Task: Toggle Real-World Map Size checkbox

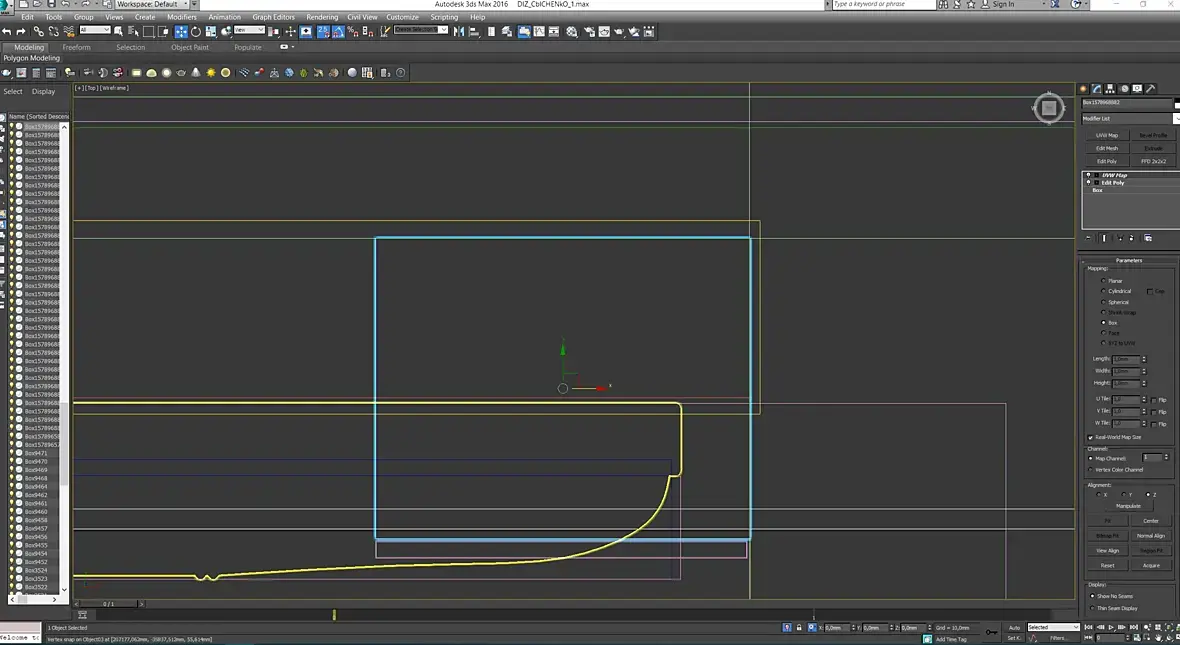Action: tap(1090, 437)
